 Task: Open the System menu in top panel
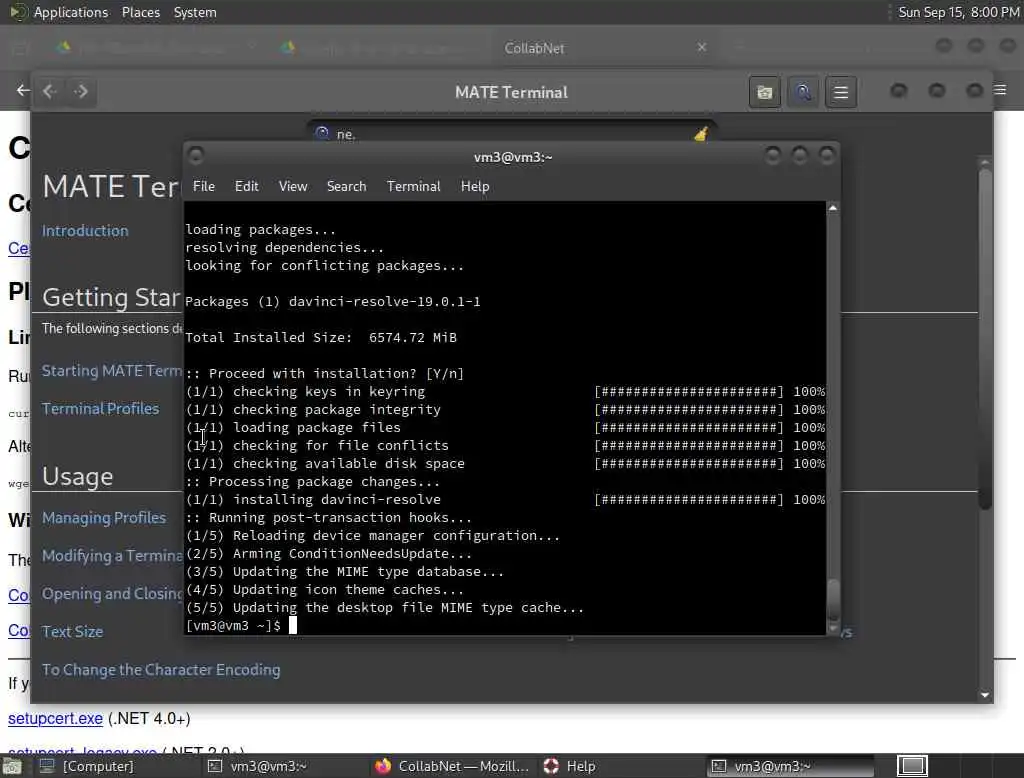tap(195, 12)
